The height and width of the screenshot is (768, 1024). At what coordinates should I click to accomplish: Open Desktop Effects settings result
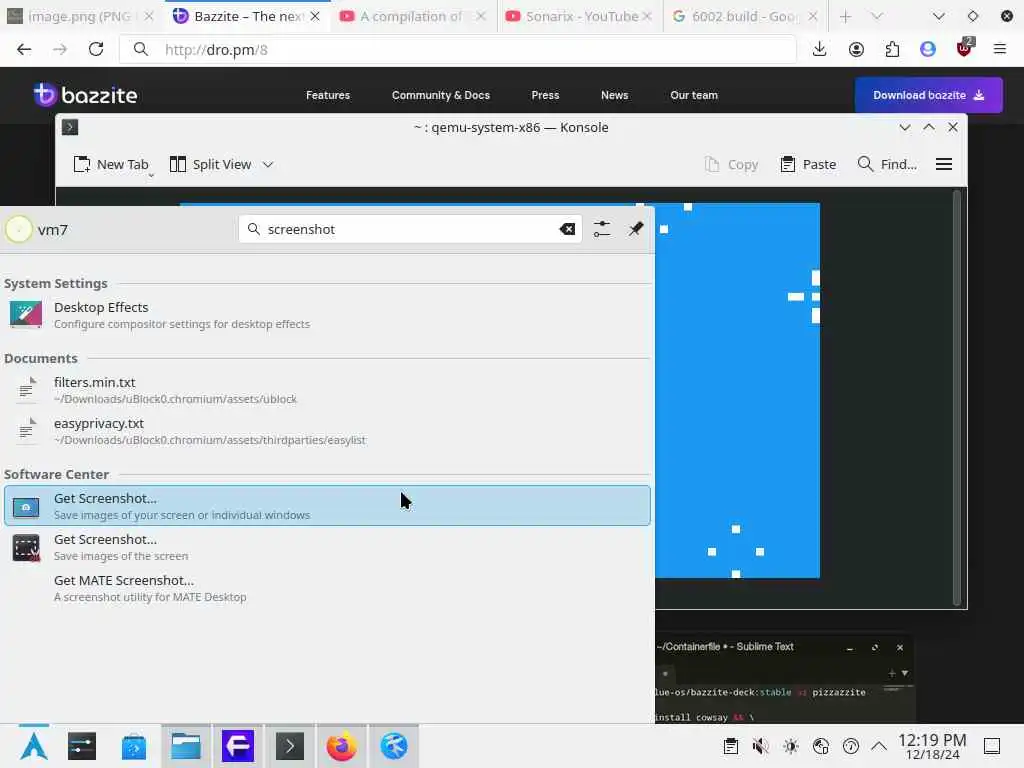point(327,315)
